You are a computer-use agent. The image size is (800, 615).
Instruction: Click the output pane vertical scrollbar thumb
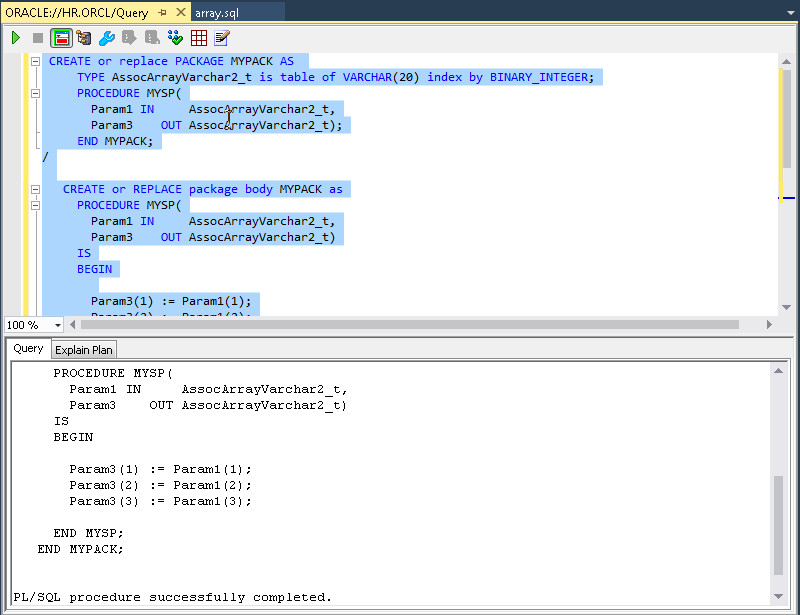coord(779,525)
